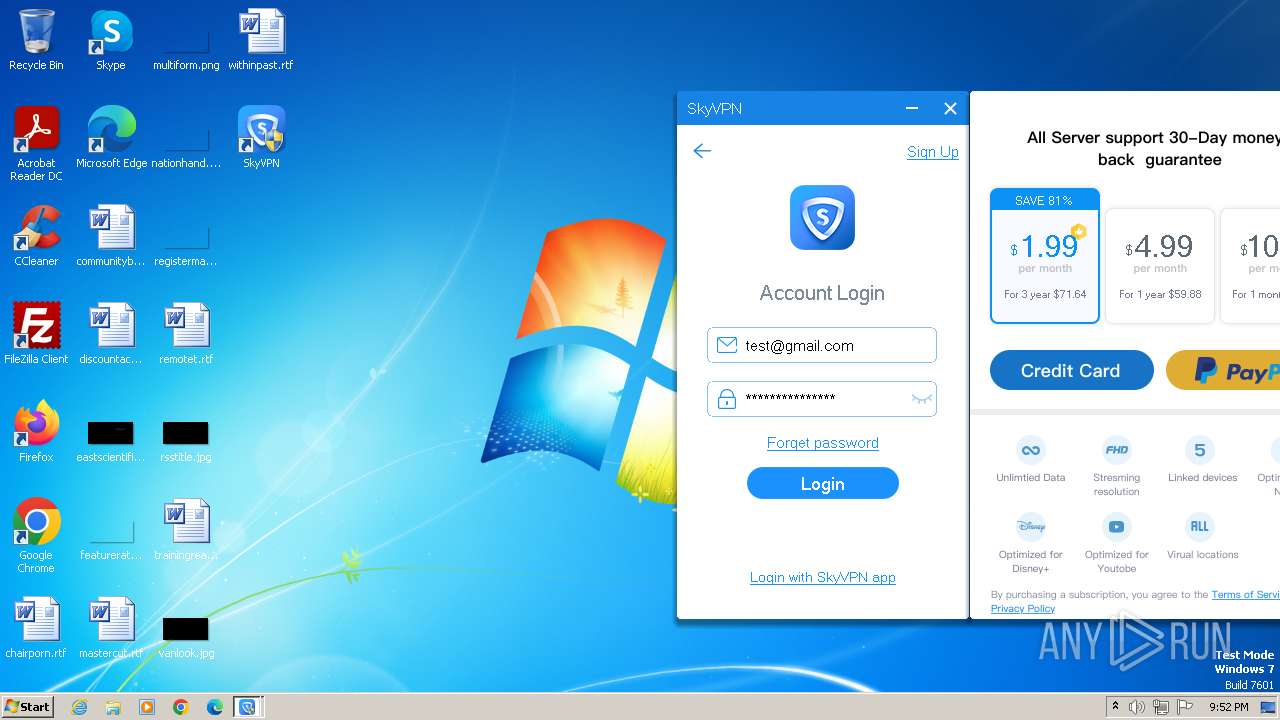Click the 9:52 PM taskbar clock
This screenshot has height=720, width=1280.
point(1228,707)
